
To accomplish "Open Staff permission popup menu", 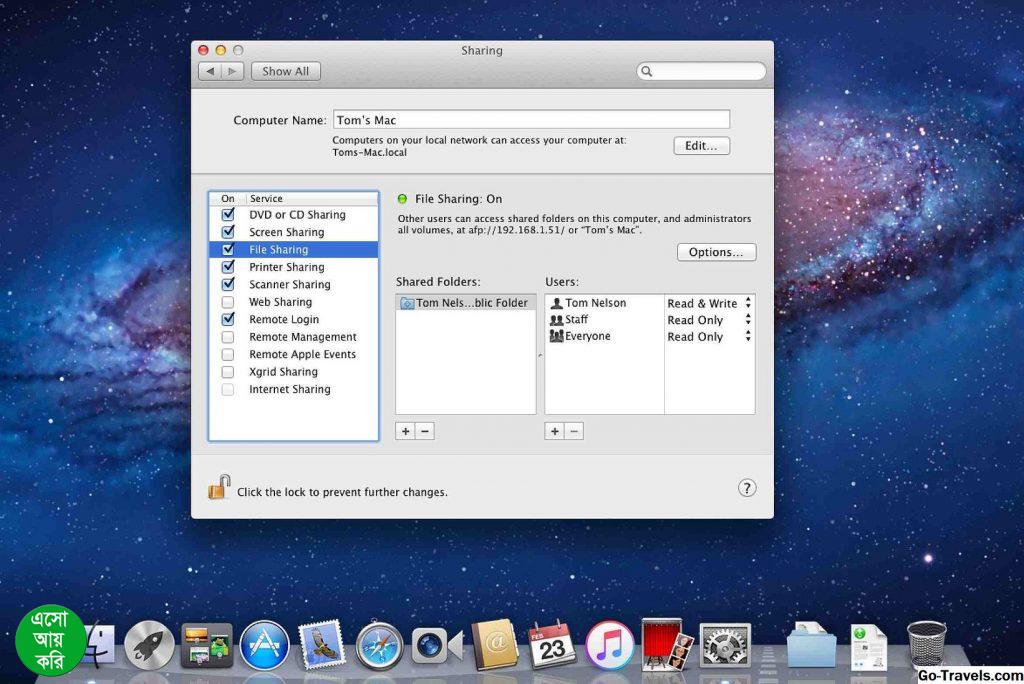I will coord(709,320).
